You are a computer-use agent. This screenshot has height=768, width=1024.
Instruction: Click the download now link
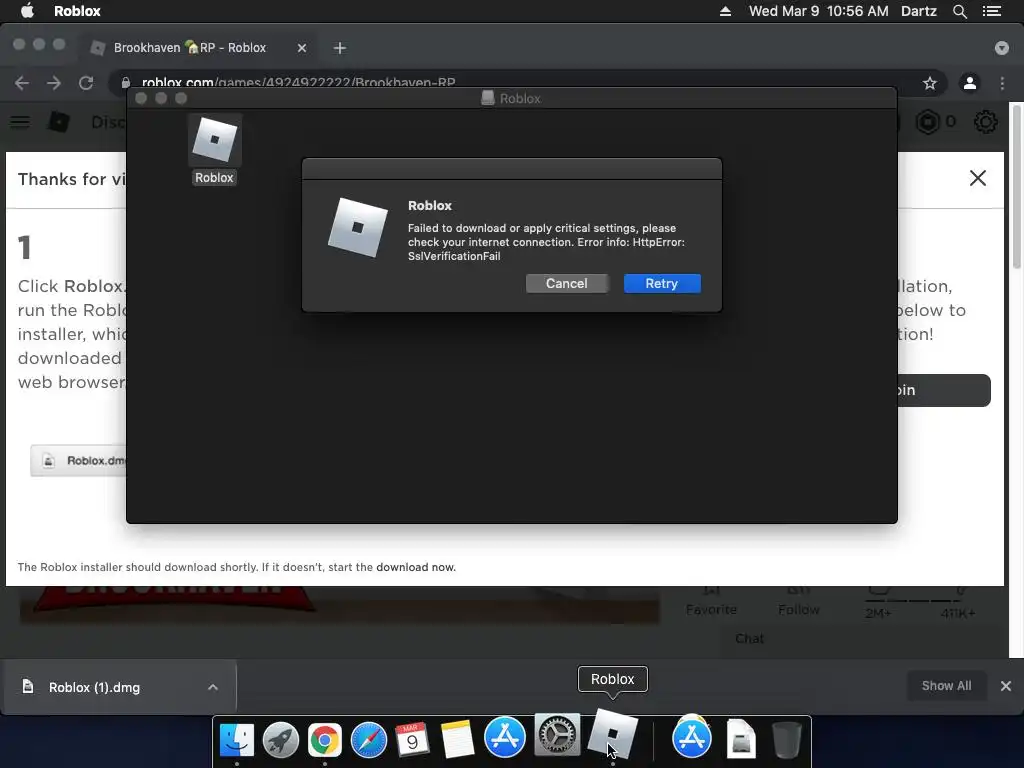(x=415, y=567)
